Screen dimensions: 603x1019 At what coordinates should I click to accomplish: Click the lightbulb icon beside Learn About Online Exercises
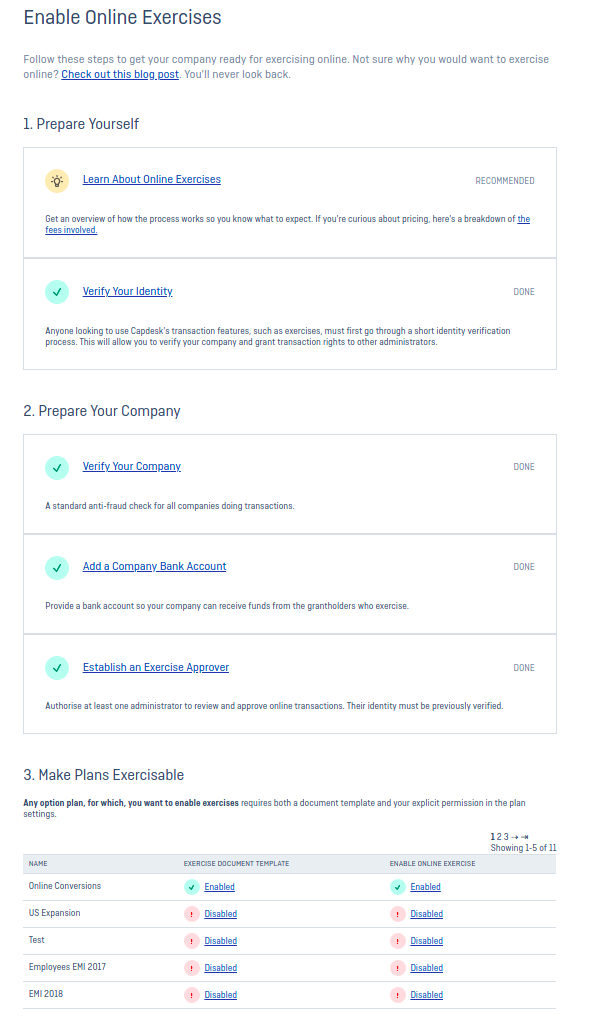pyautogui.click(x=57, y=181)
